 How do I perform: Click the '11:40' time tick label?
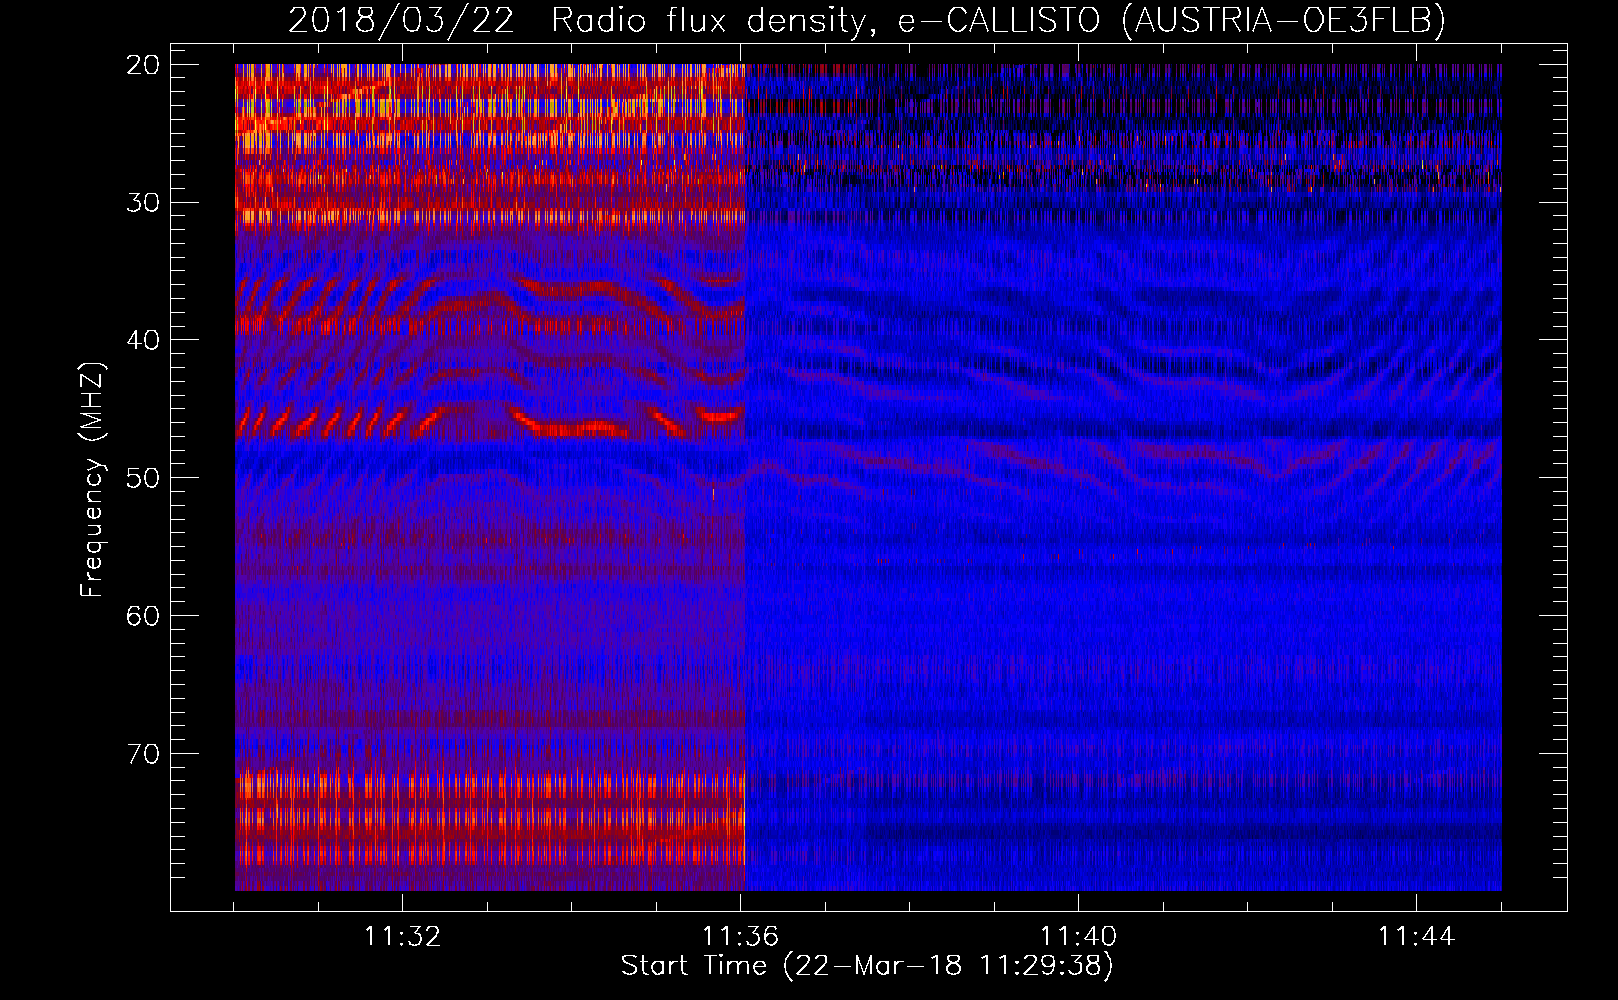(1078, 937)
